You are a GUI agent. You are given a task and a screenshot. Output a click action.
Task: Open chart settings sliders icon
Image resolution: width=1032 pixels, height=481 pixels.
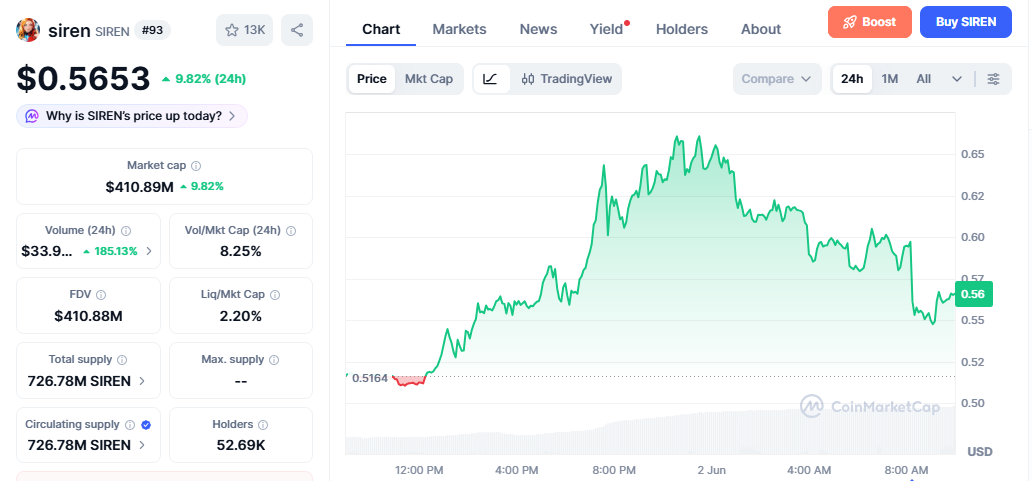click(994, 79)
